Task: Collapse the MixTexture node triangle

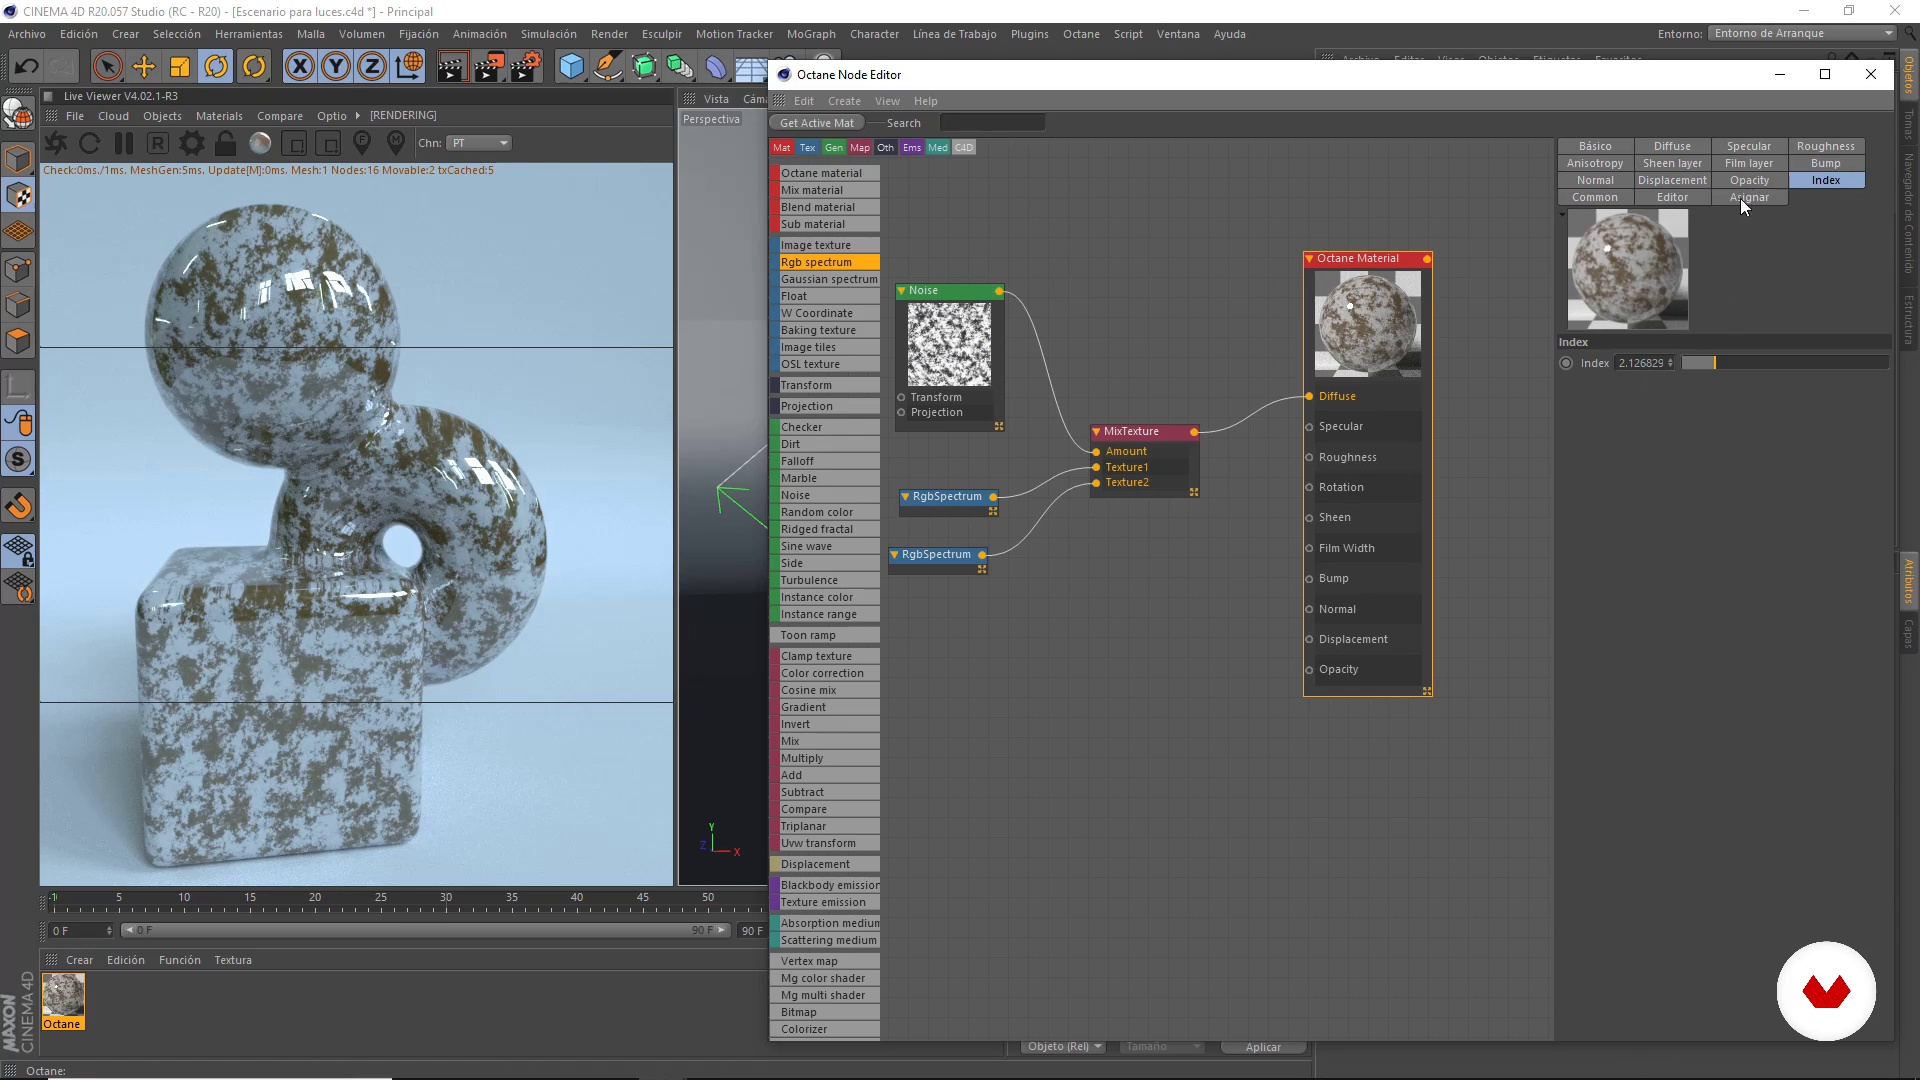Action: (x=1097, y=432)
